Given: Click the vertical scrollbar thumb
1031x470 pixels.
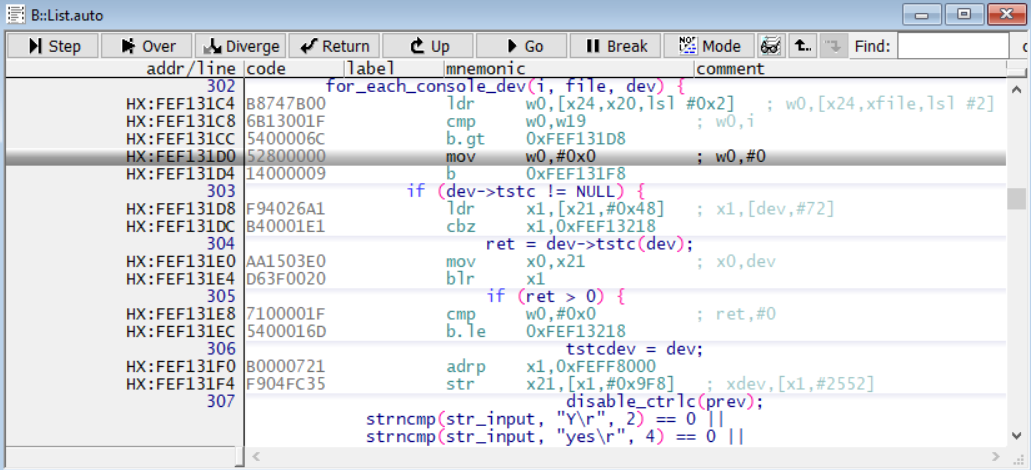Looking at the screenshot, I should coord(1016,199).
